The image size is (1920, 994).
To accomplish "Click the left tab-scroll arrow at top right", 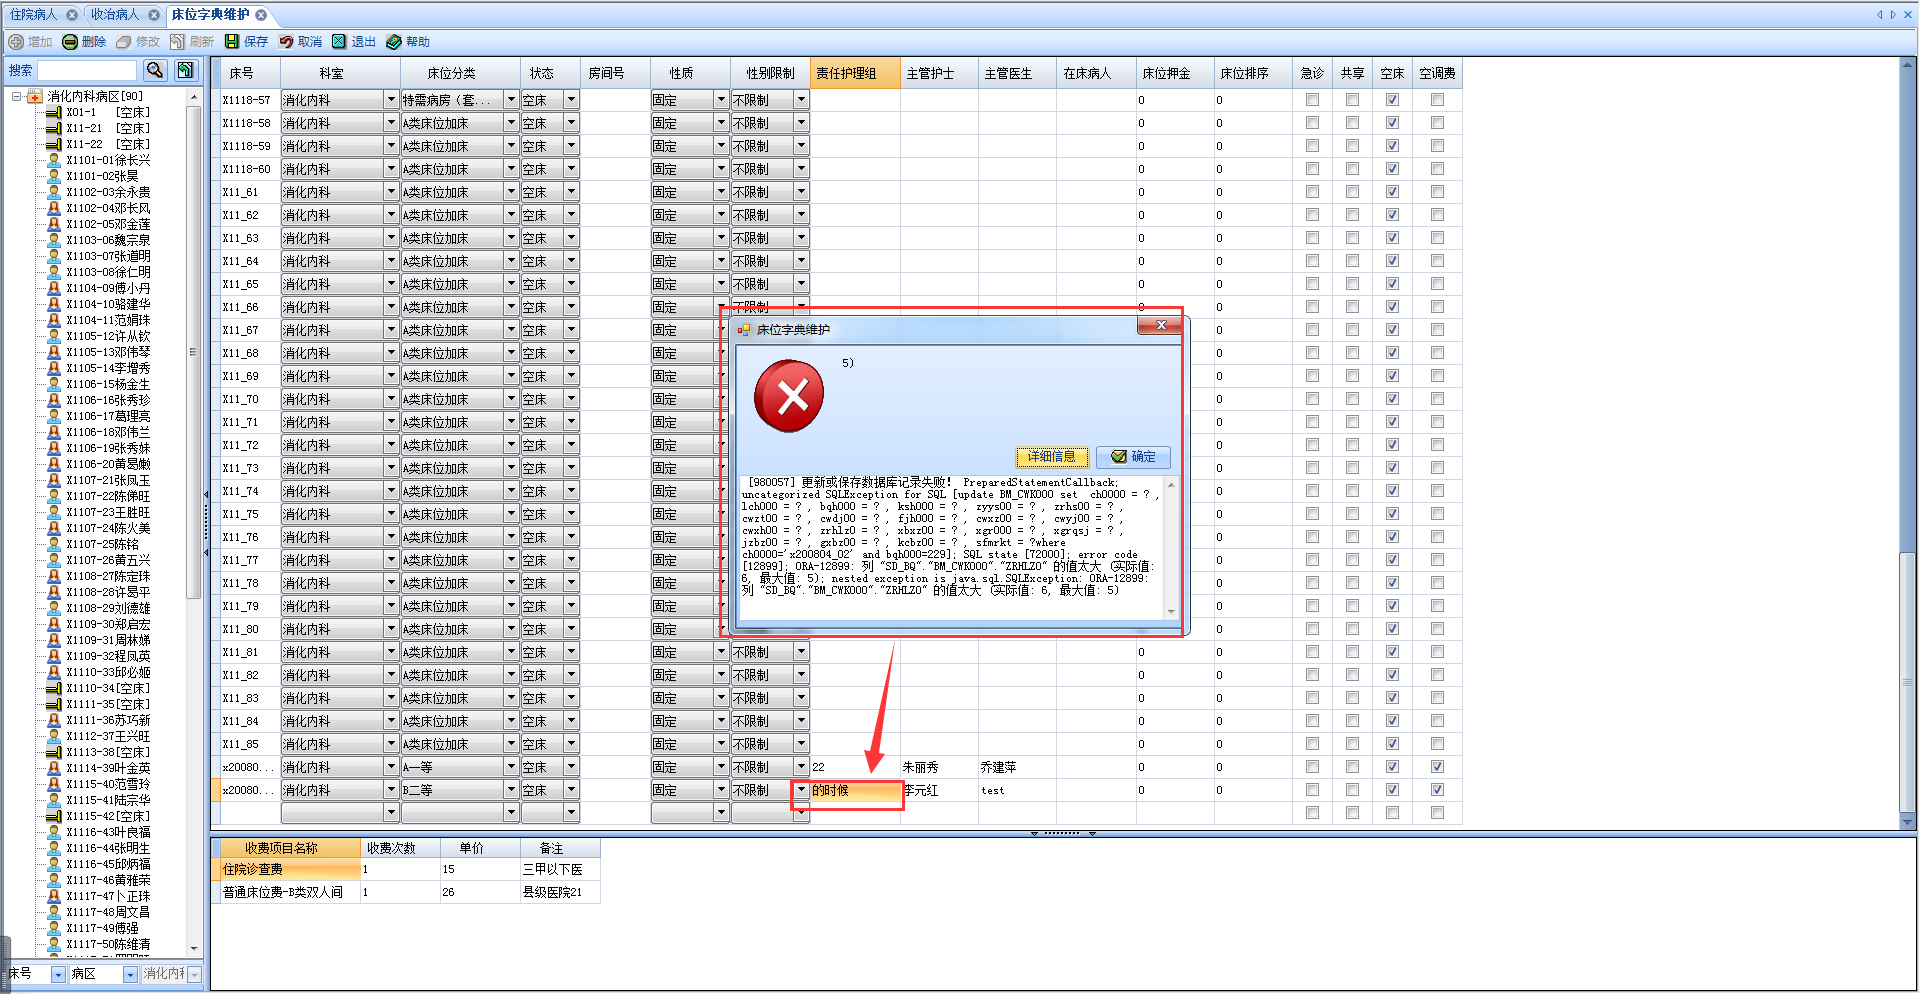I will point(1880,15).
